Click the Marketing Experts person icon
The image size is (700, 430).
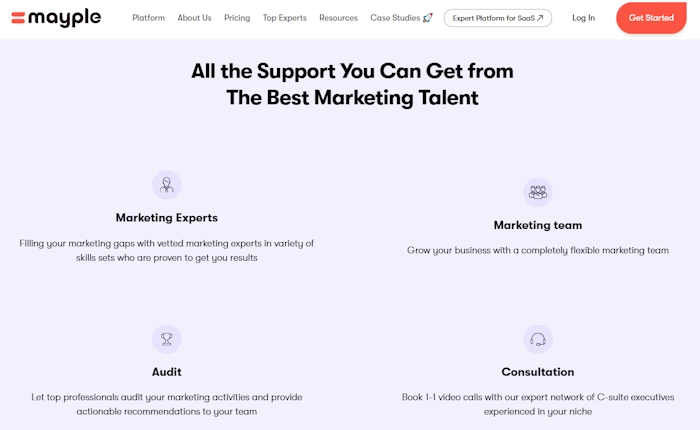point(167,185)
